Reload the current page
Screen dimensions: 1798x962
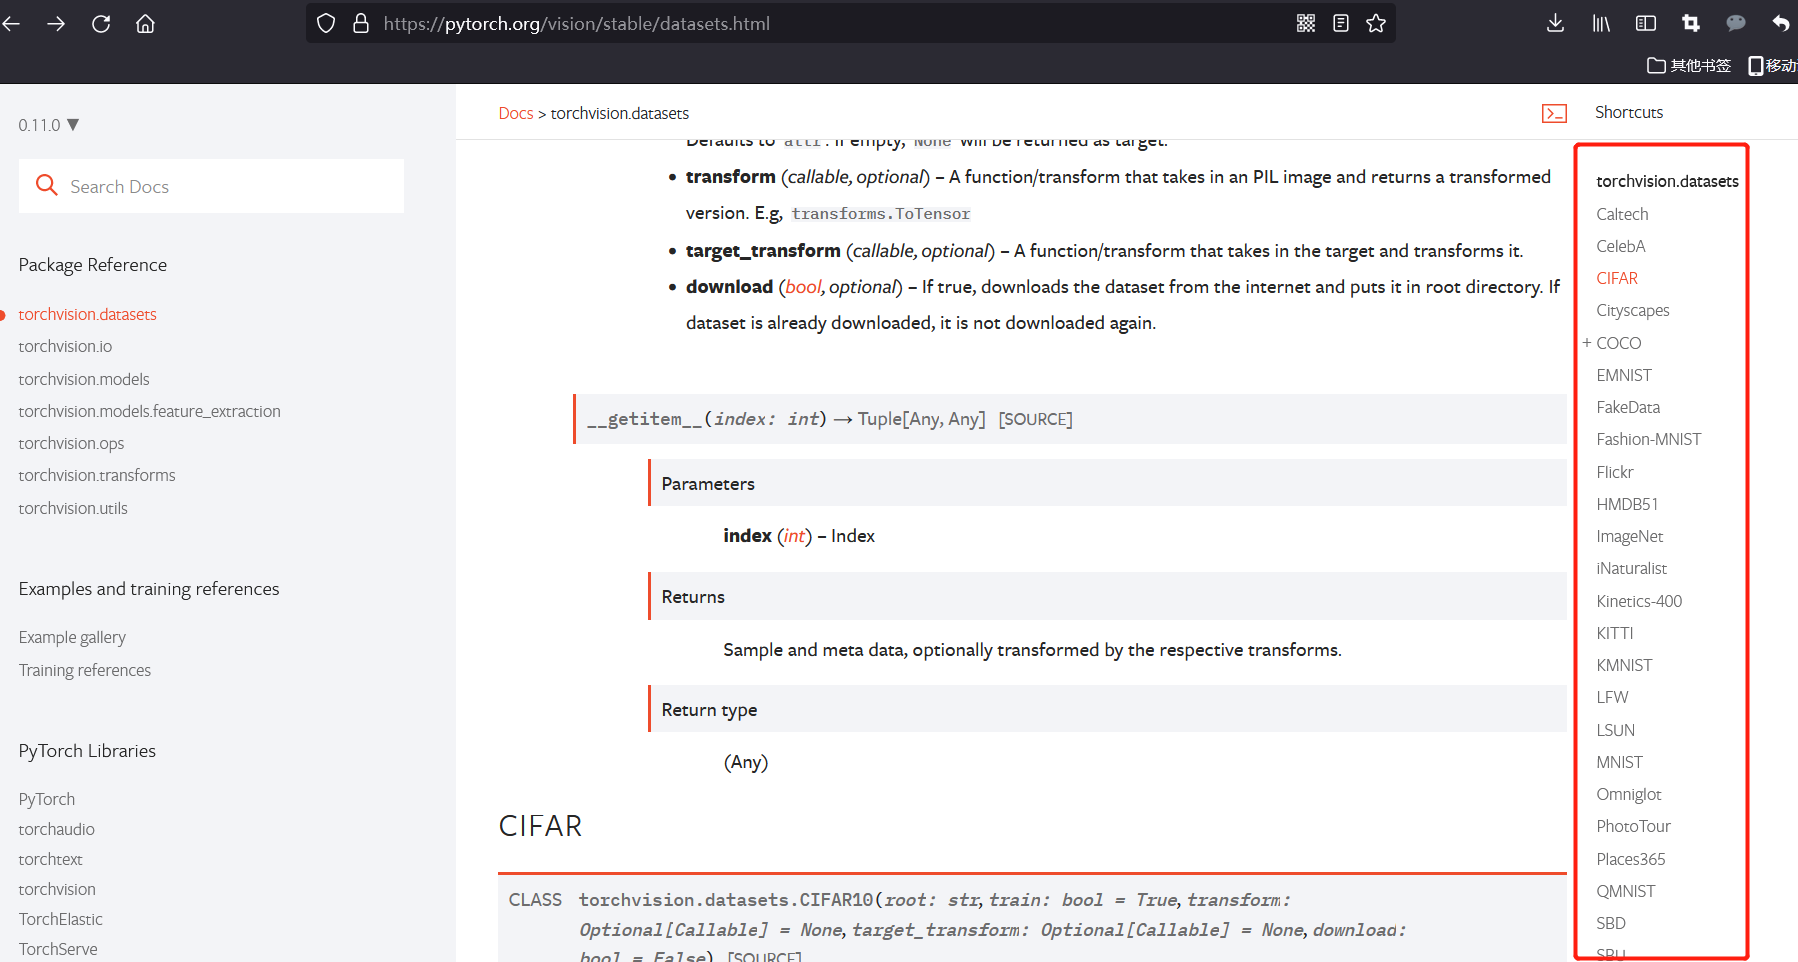coord(101,23)
